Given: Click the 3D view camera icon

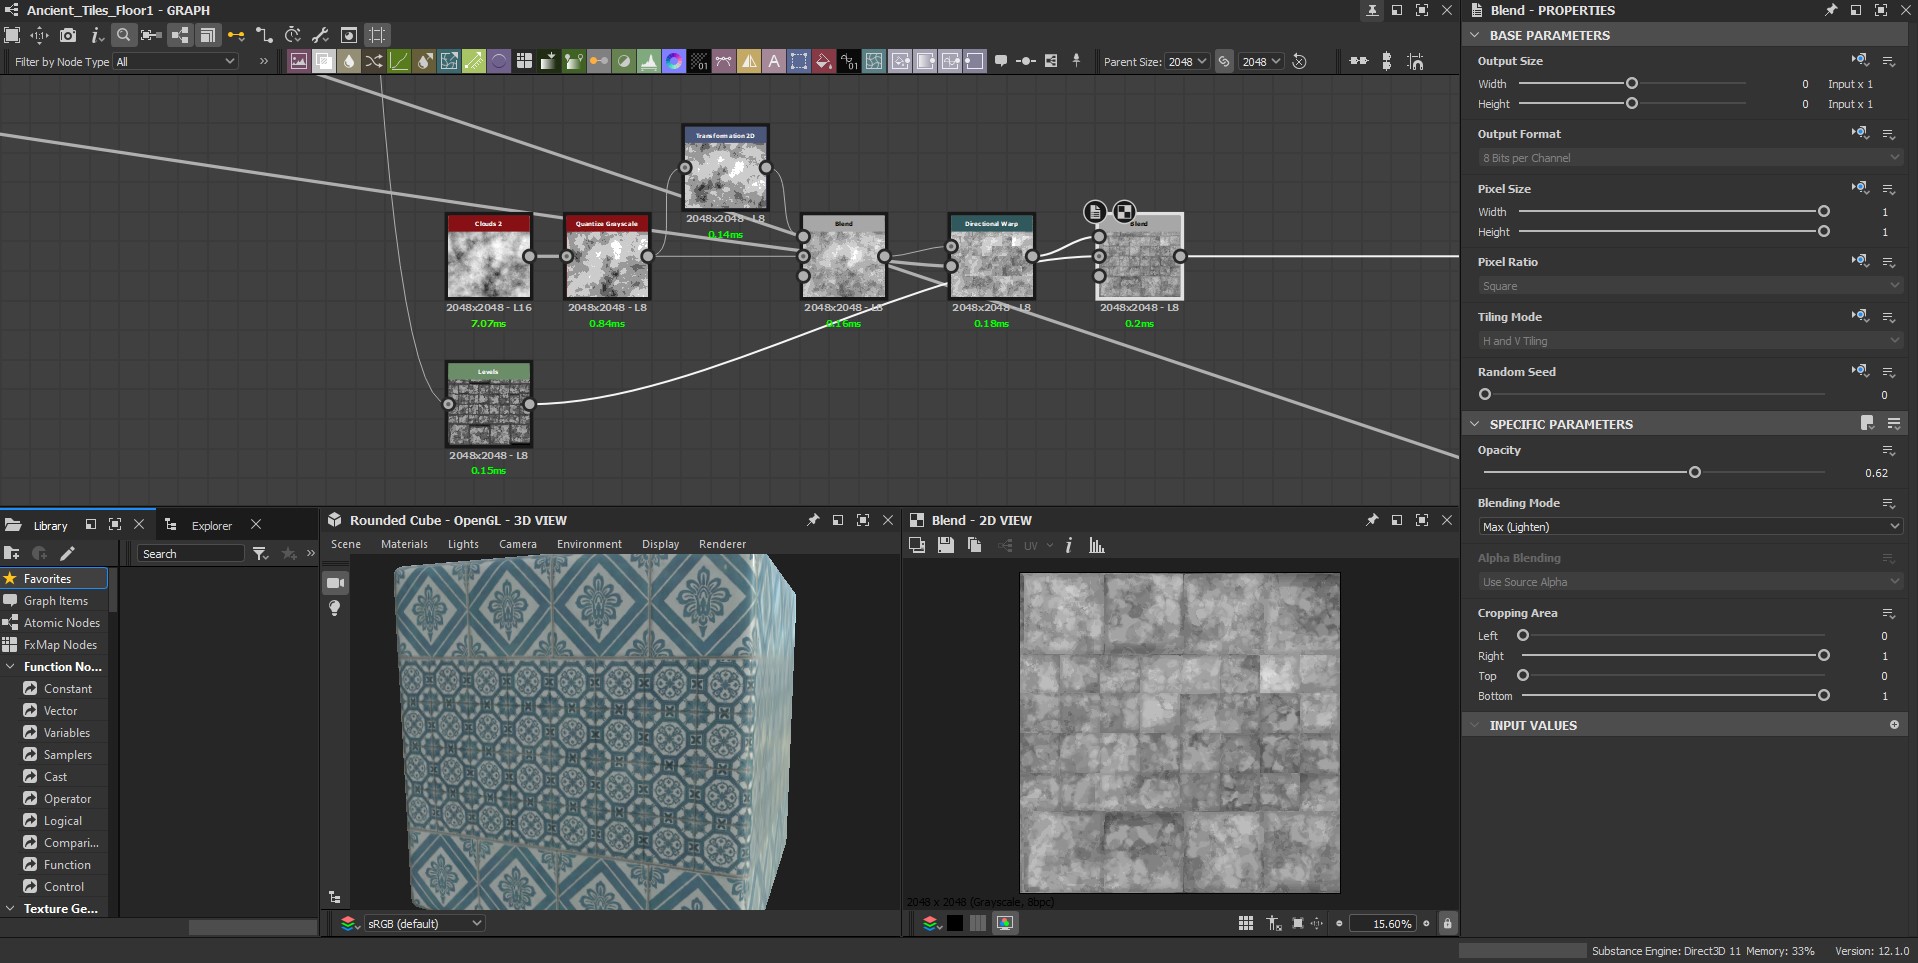Looking at the screenshot, I should [336, 583].
